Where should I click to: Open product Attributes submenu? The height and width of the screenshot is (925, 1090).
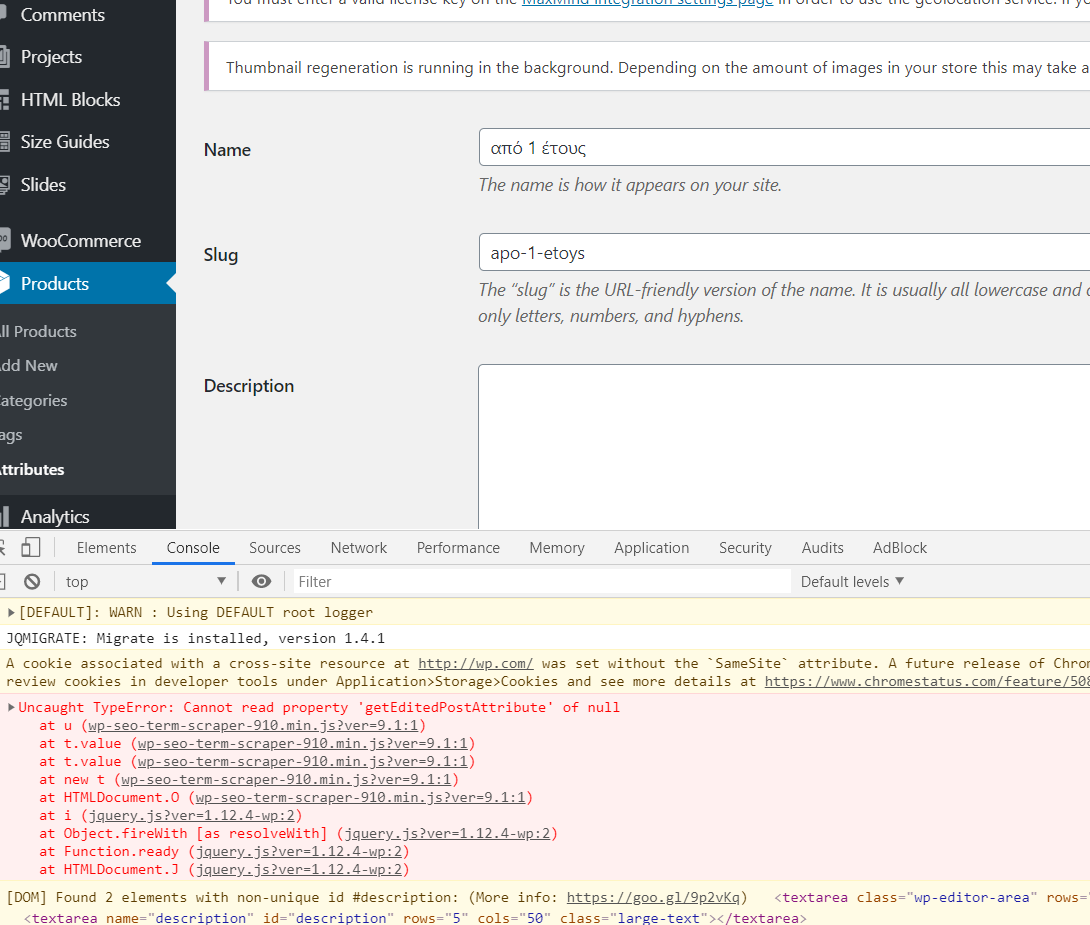pos(32,470)
